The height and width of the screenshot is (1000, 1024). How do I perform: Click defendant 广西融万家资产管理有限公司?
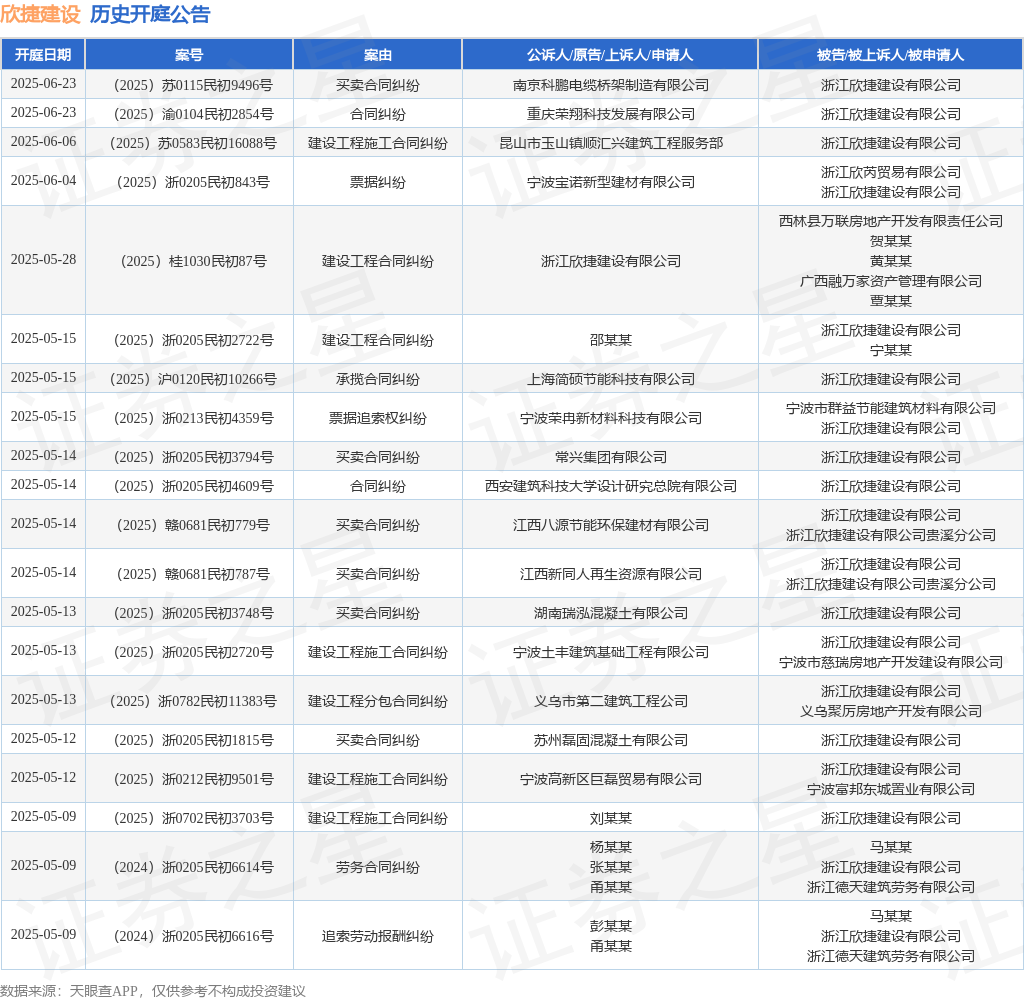[891, 281]
